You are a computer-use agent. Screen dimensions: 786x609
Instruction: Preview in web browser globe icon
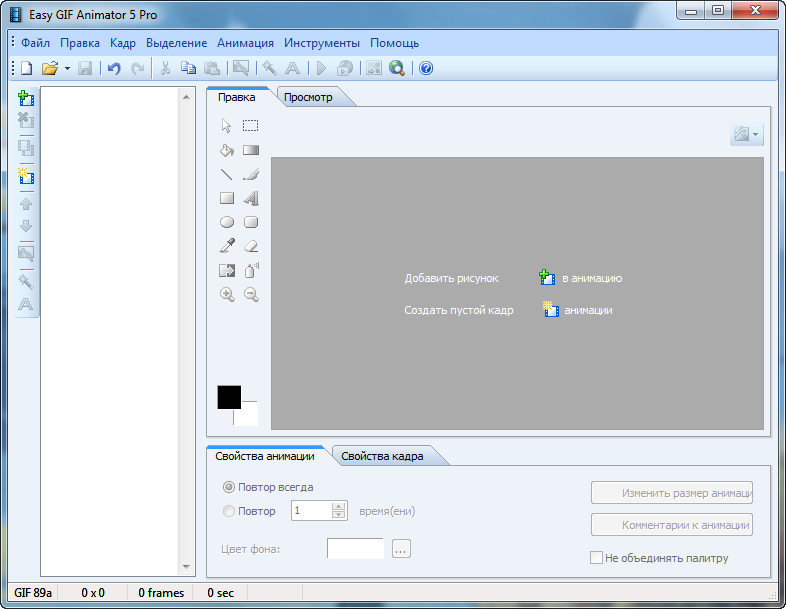click(x=397, y=68)
